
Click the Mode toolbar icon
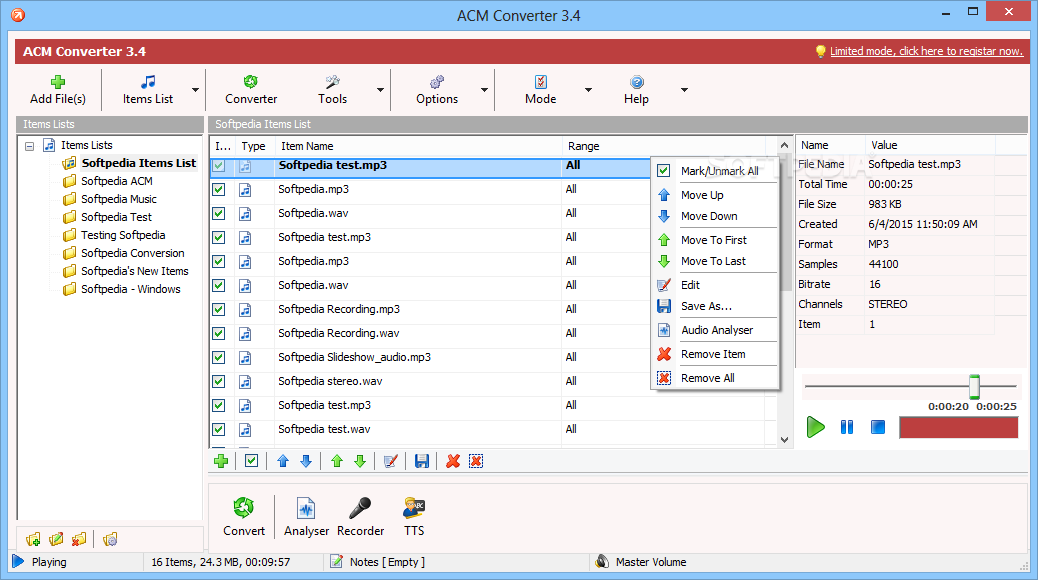point(541,82)
